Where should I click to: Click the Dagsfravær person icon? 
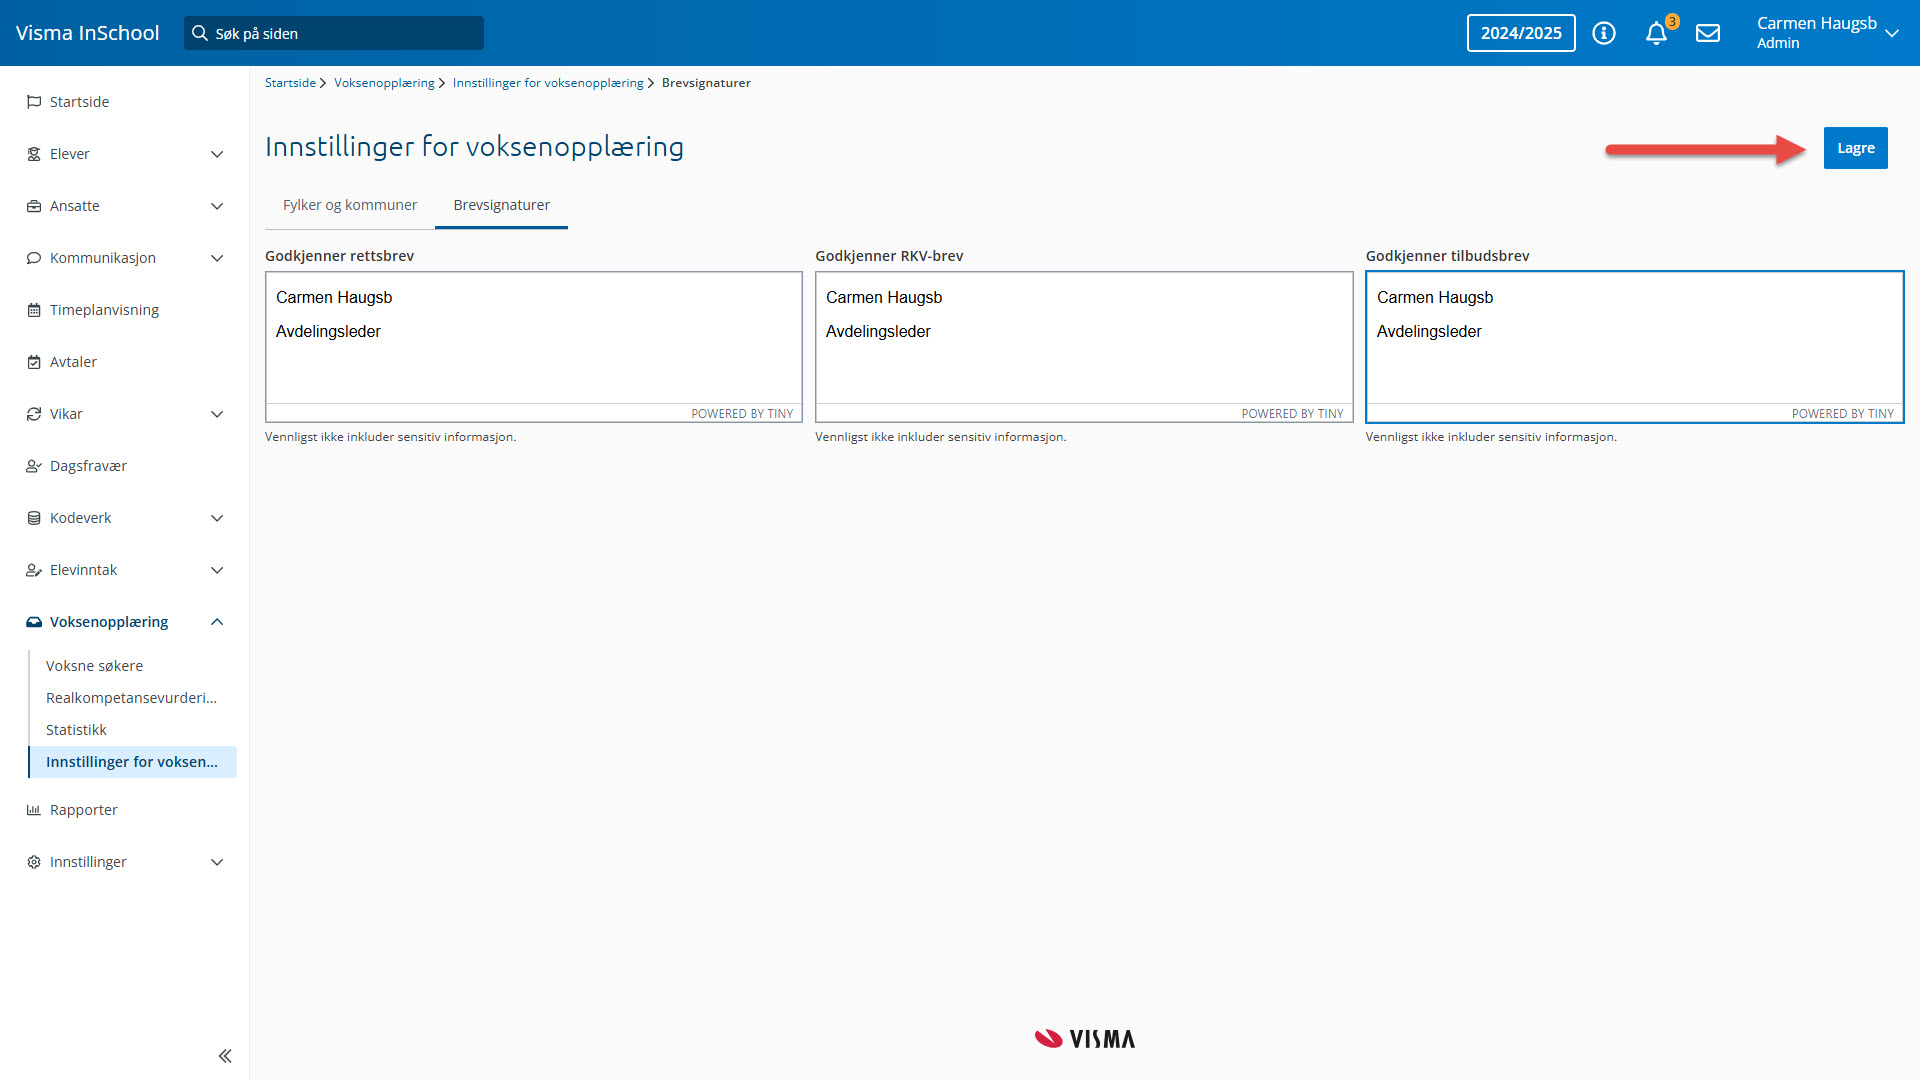(34, 466)
